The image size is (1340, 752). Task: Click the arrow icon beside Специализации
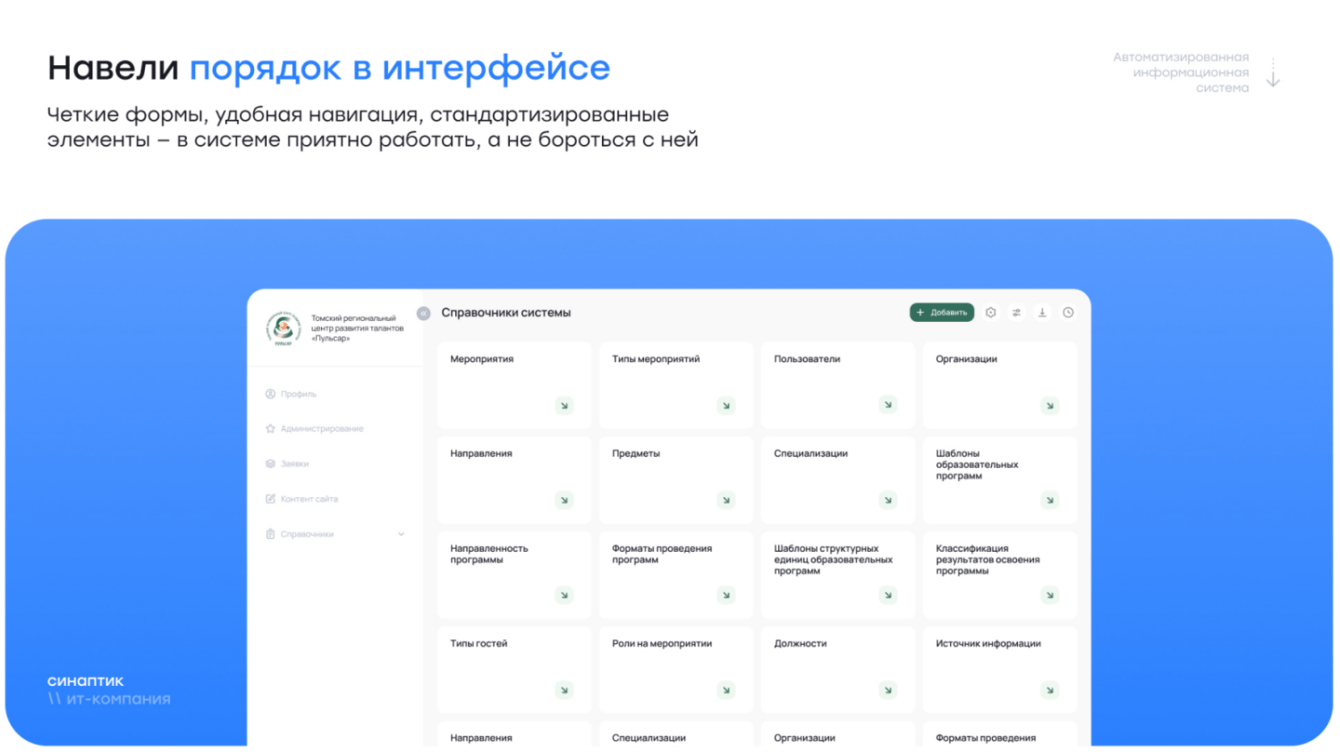[888, 500]
